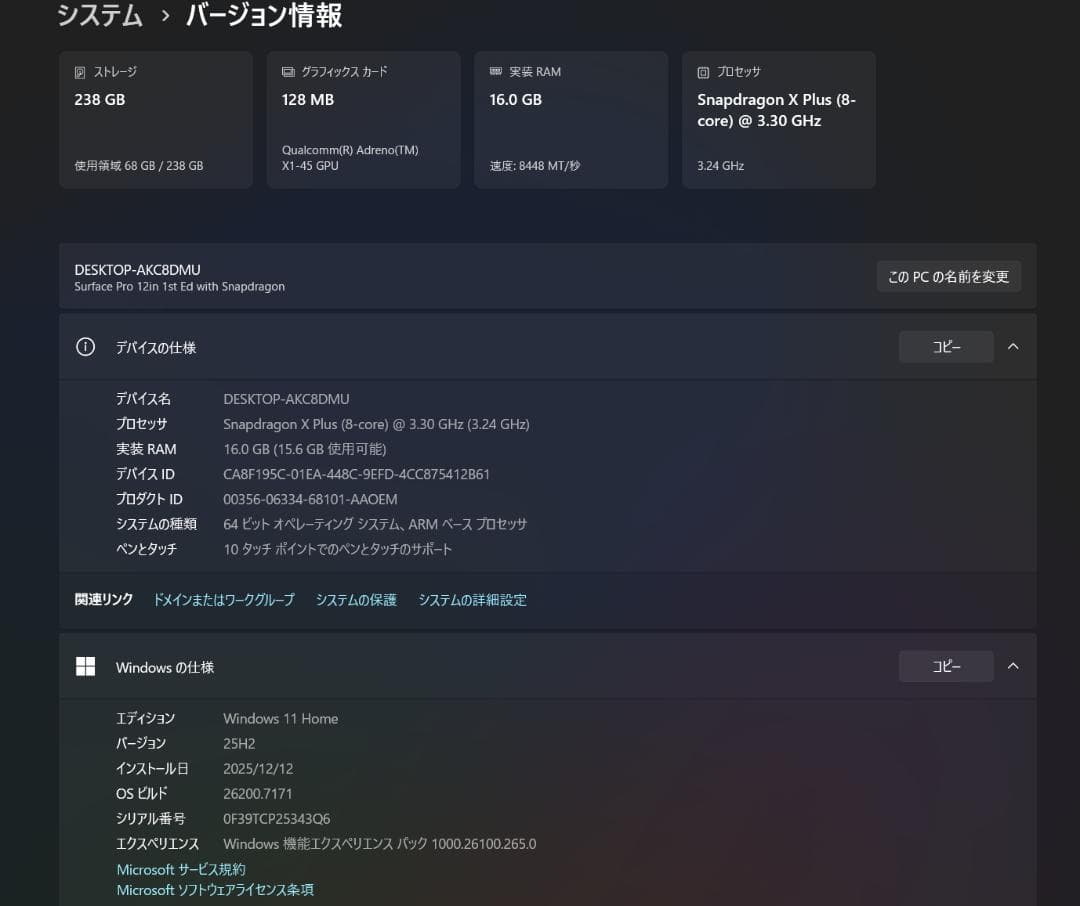Click the この PC の名前を変更 button
Screen dimensions: 1080x906
[x=948, y=276]
